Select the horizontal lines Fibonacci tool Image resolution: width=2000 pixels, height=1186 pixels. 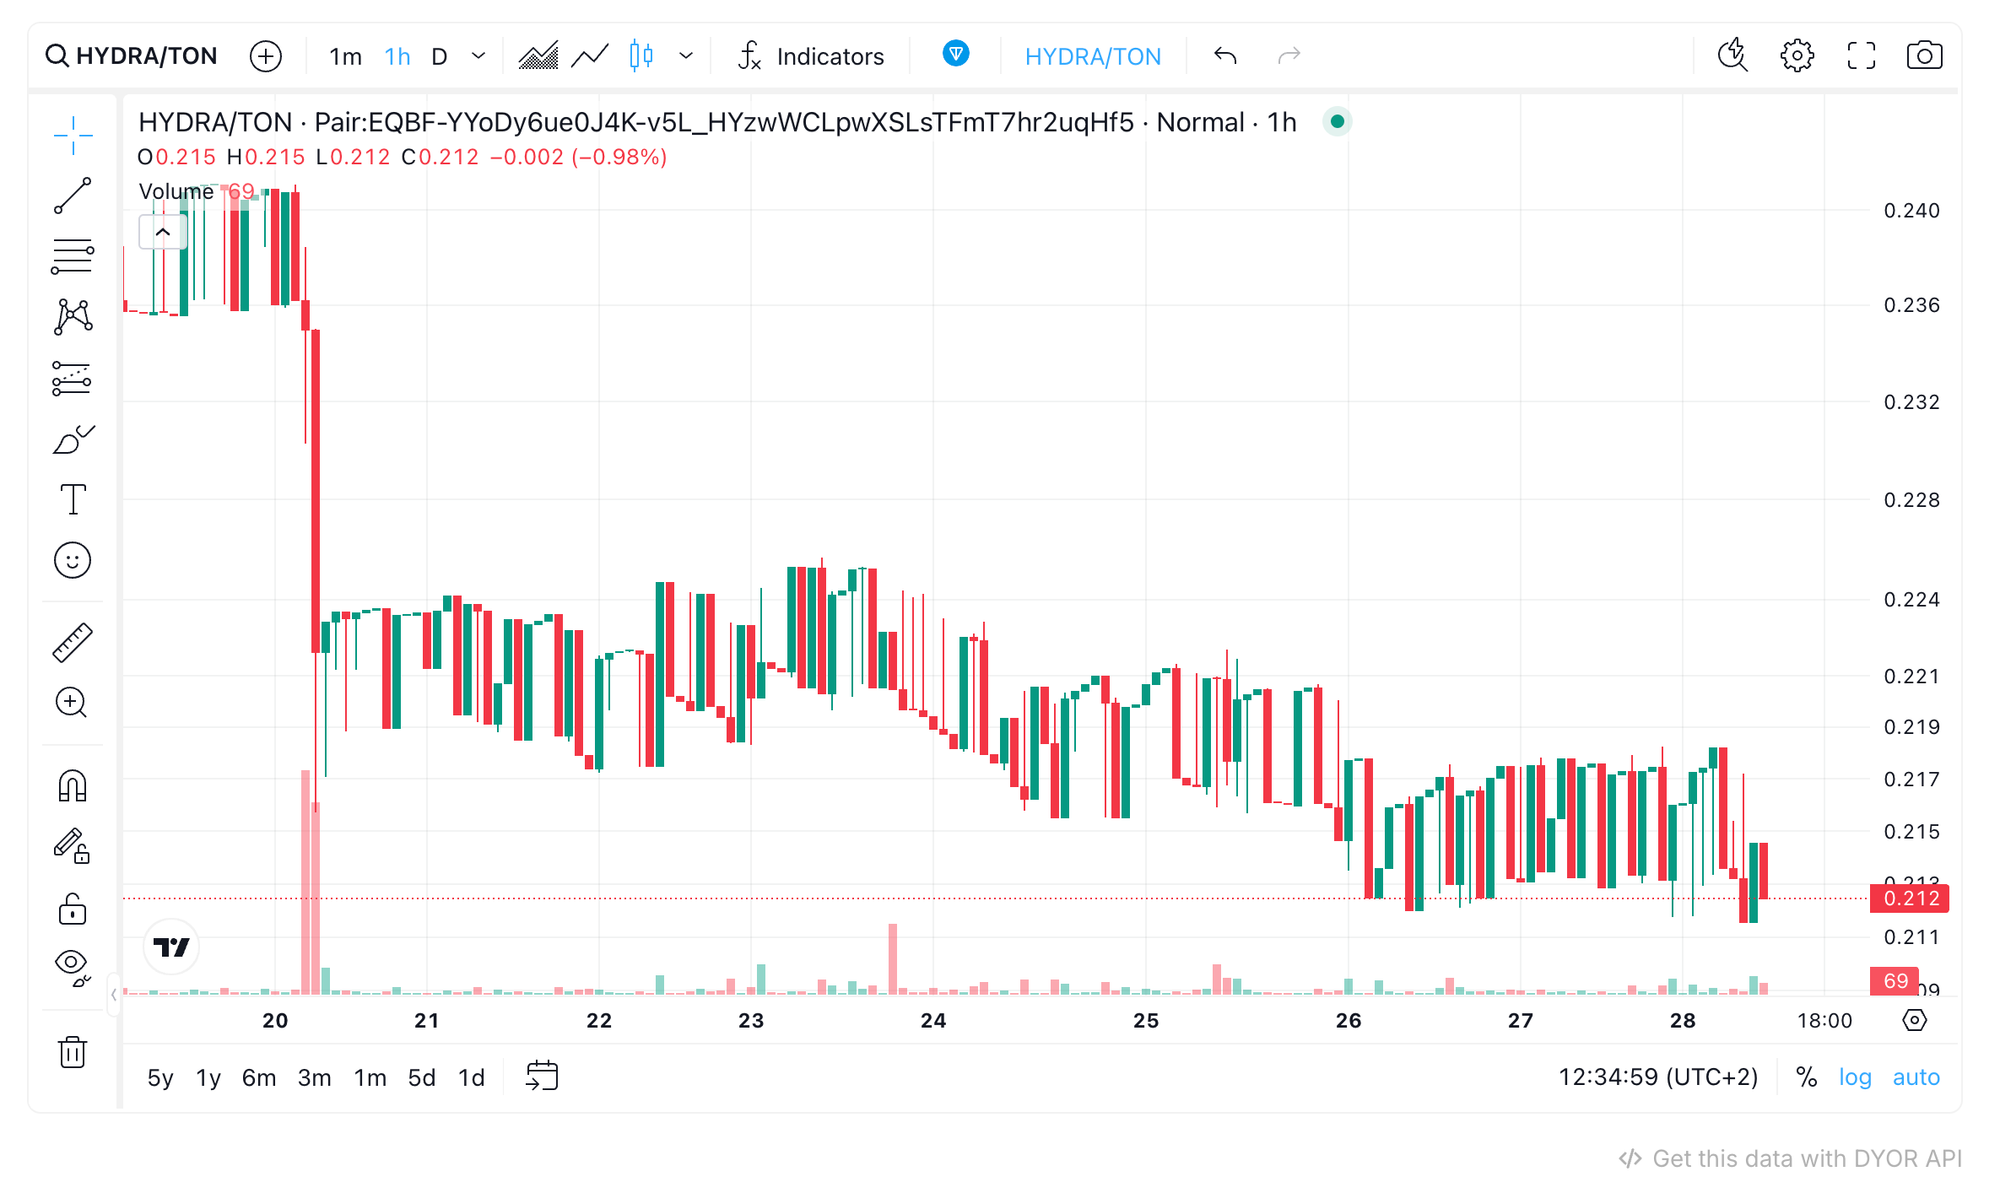click(73, 257)
